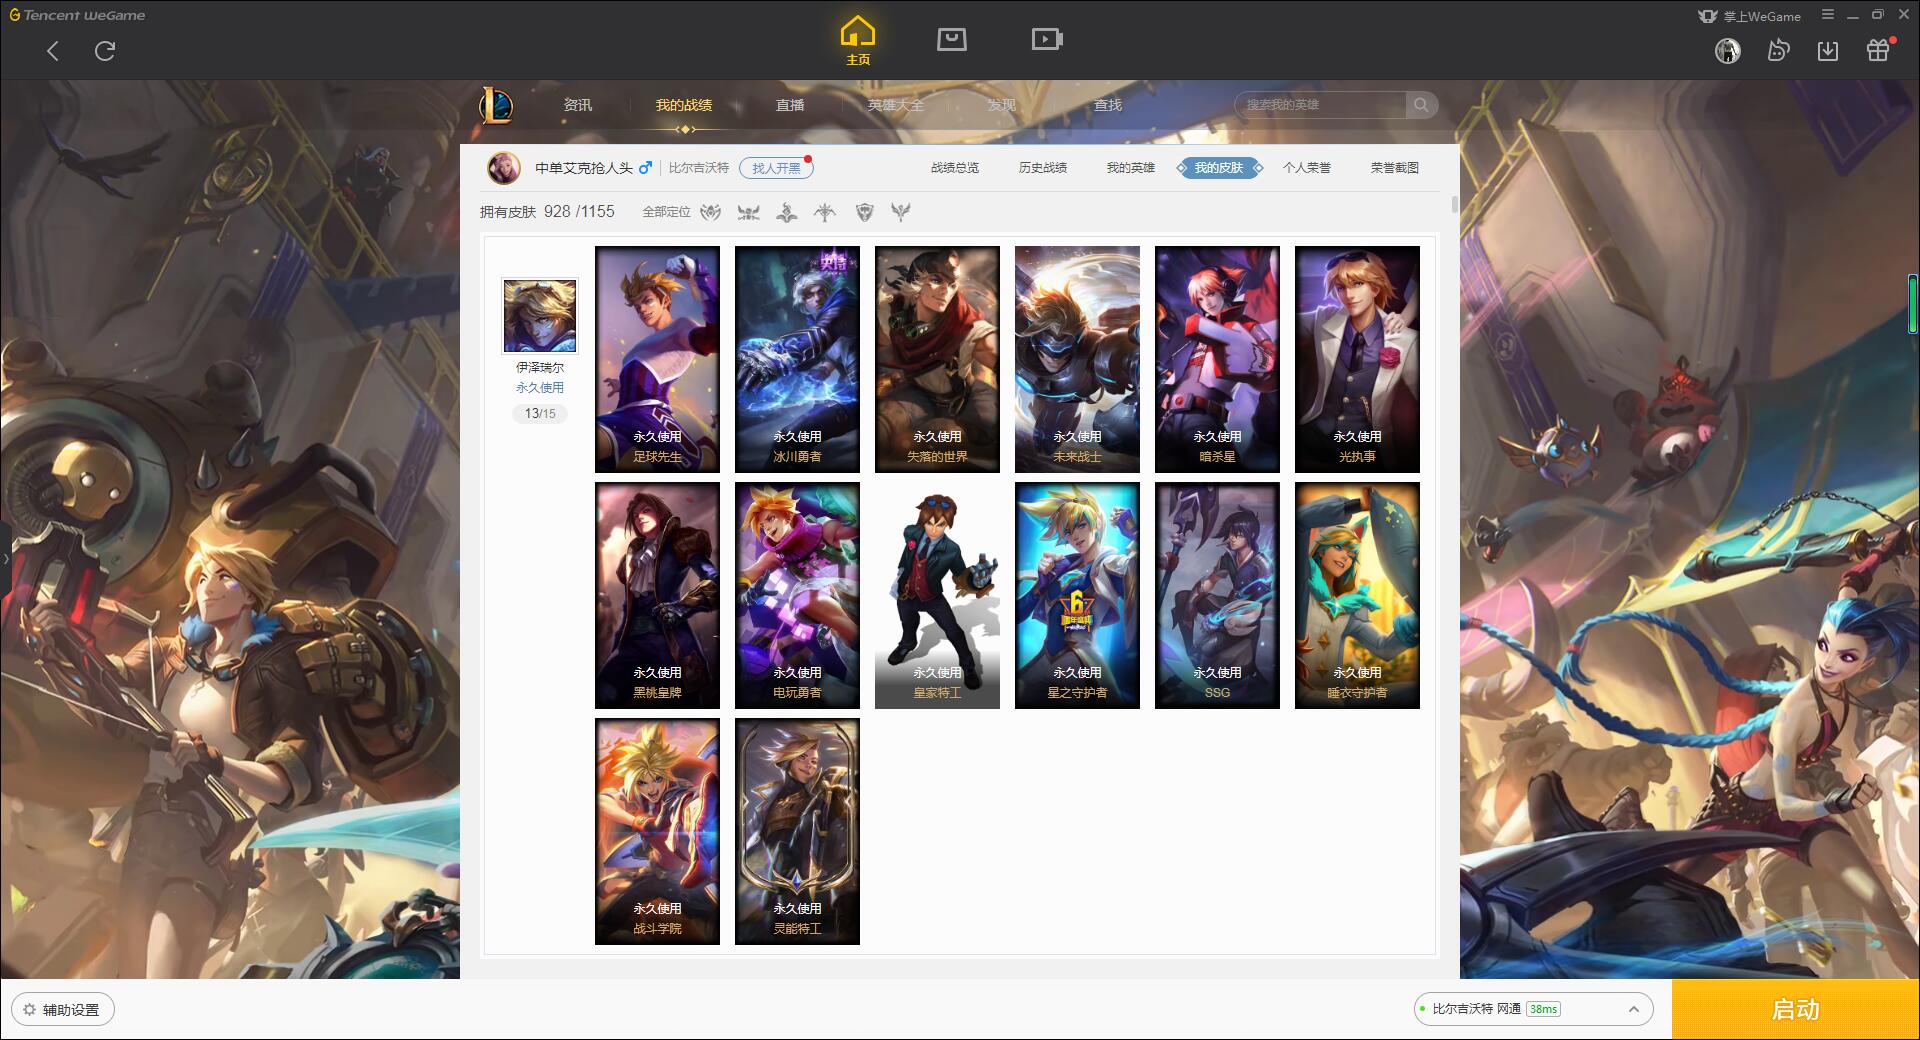Open the hamburger main menu icon
Image resolution: width=1920 pixels, height=1040 pixels.
click(1828, 15)
